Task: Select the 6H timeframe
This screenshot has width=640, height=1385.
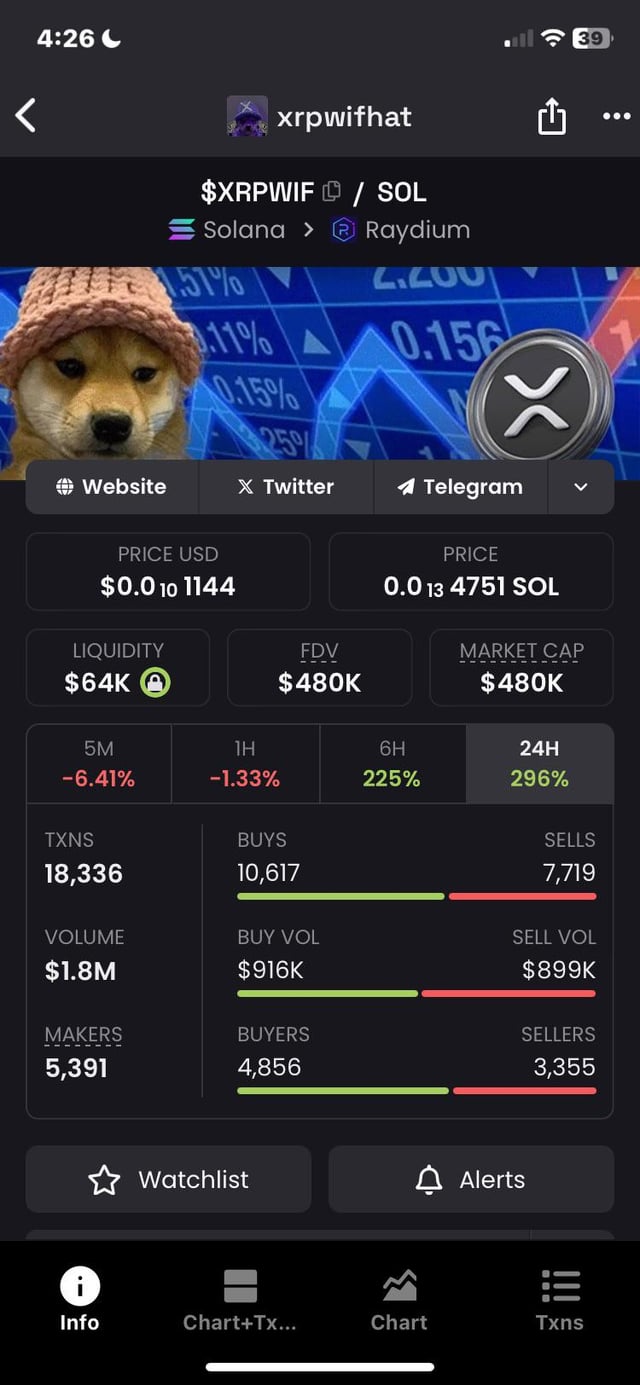Action: (392, 764)
